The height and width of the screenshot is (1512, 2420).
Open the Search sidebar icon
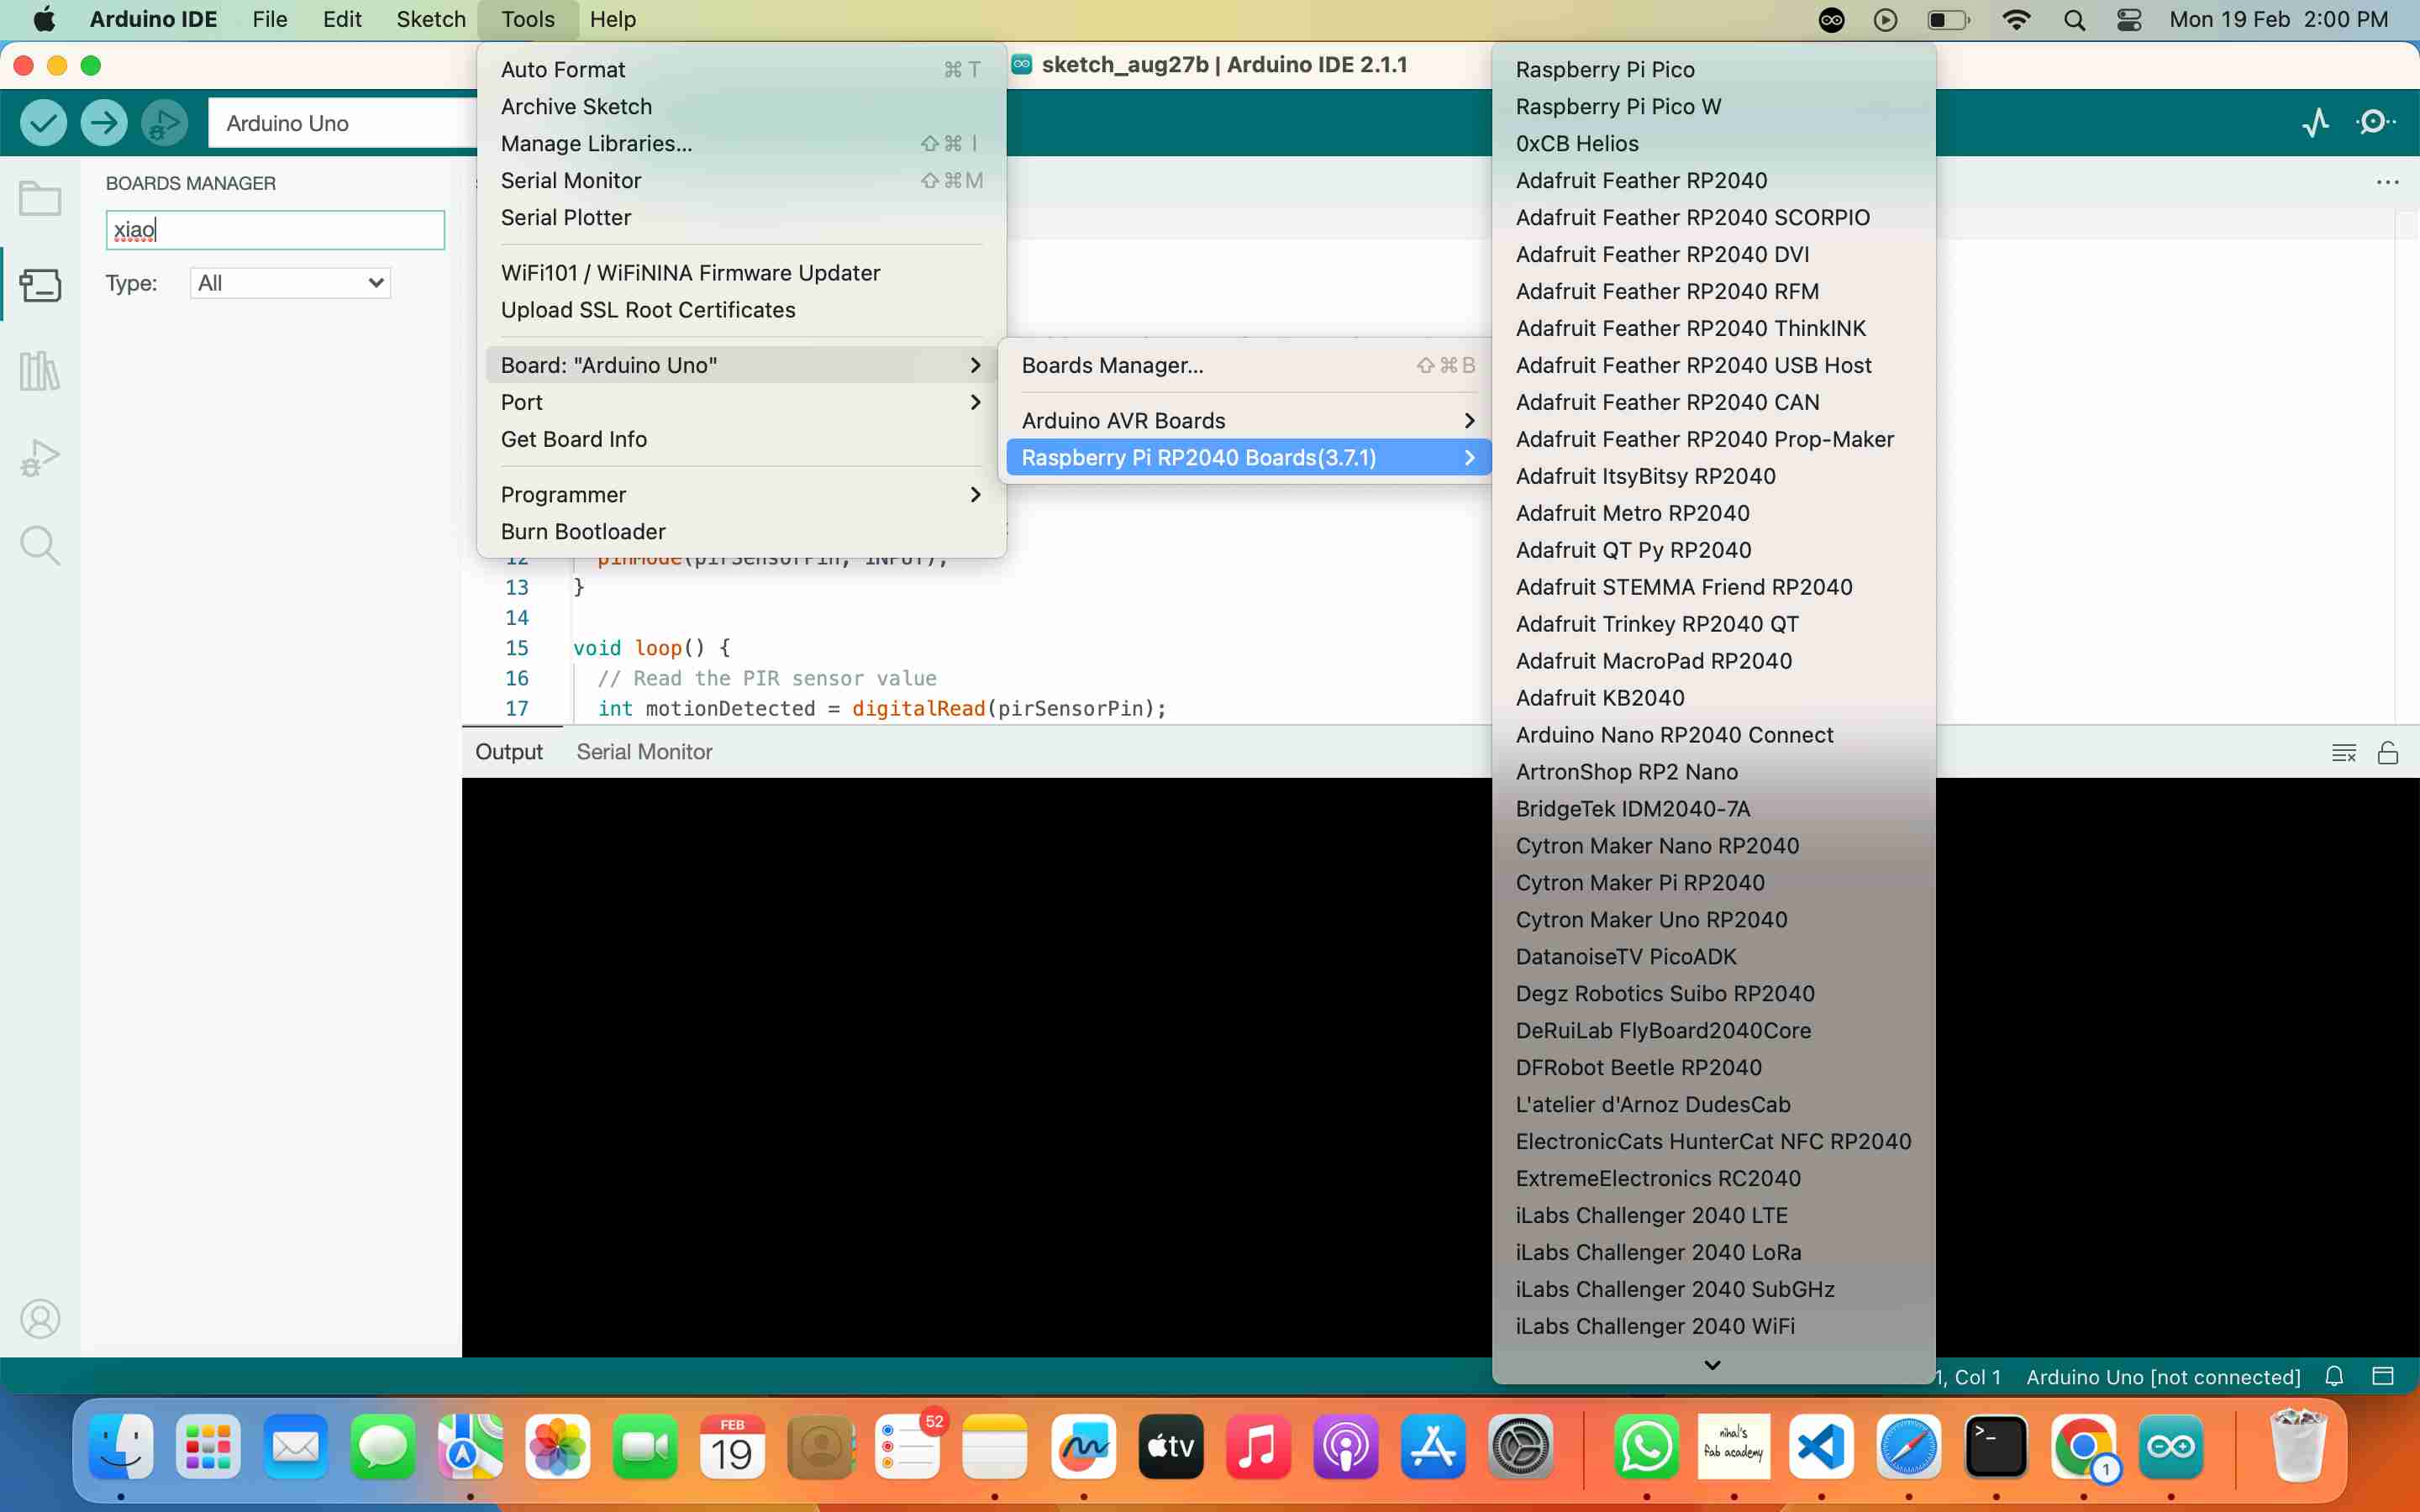click(x=40, y=545)
